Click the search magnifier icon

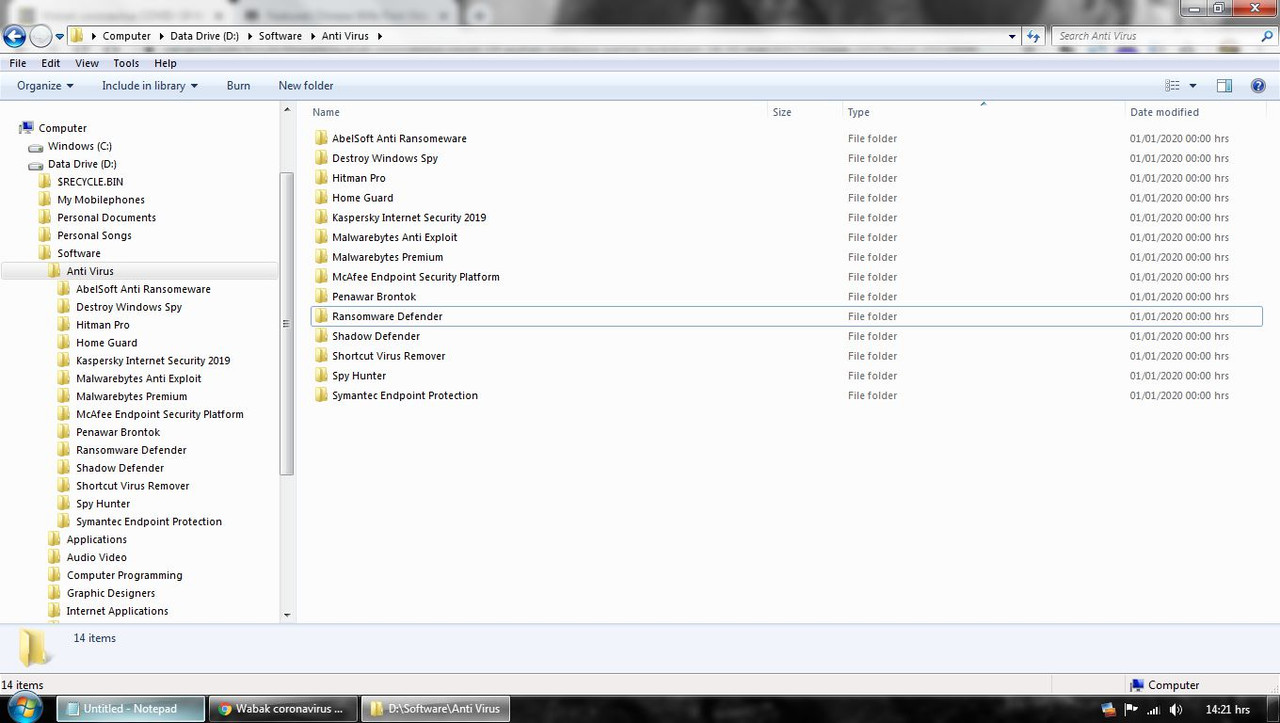tap(1268, 36)
